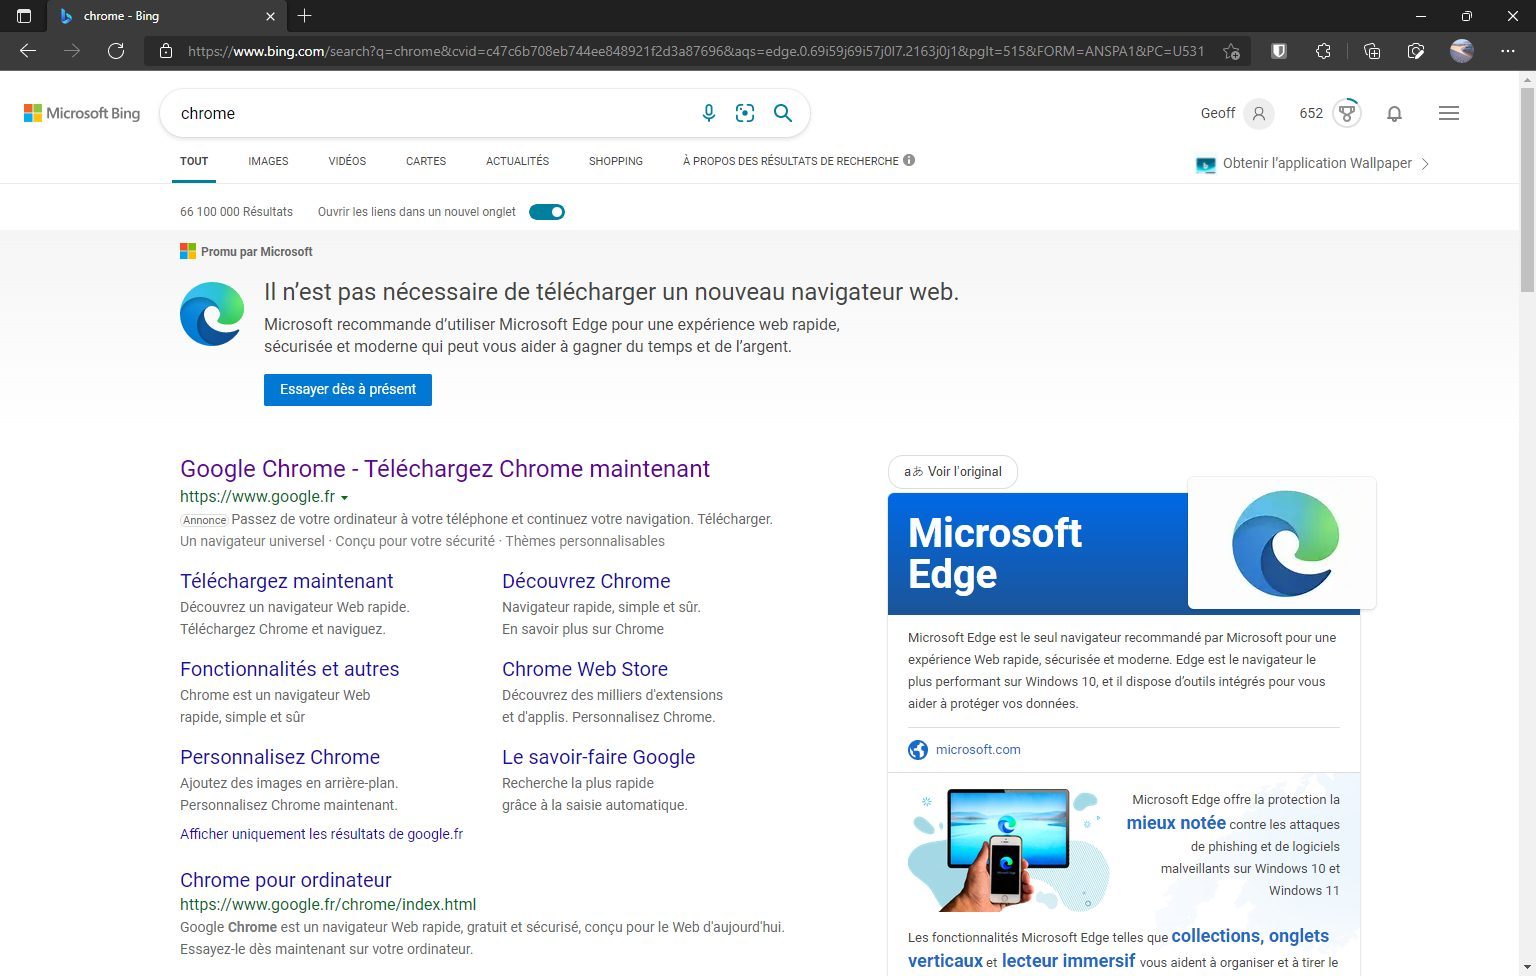1536x976 pixels.
Task: Open the shield extension icon
Action: (1279, 51)
